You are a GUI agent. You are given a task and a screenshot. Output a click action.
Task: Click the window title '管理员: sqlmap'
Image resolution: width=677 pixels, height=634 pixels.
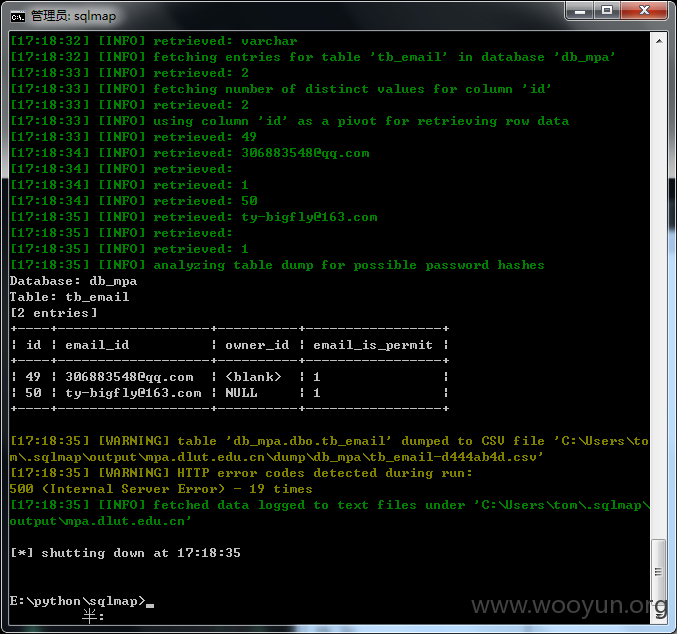(73, 16)
